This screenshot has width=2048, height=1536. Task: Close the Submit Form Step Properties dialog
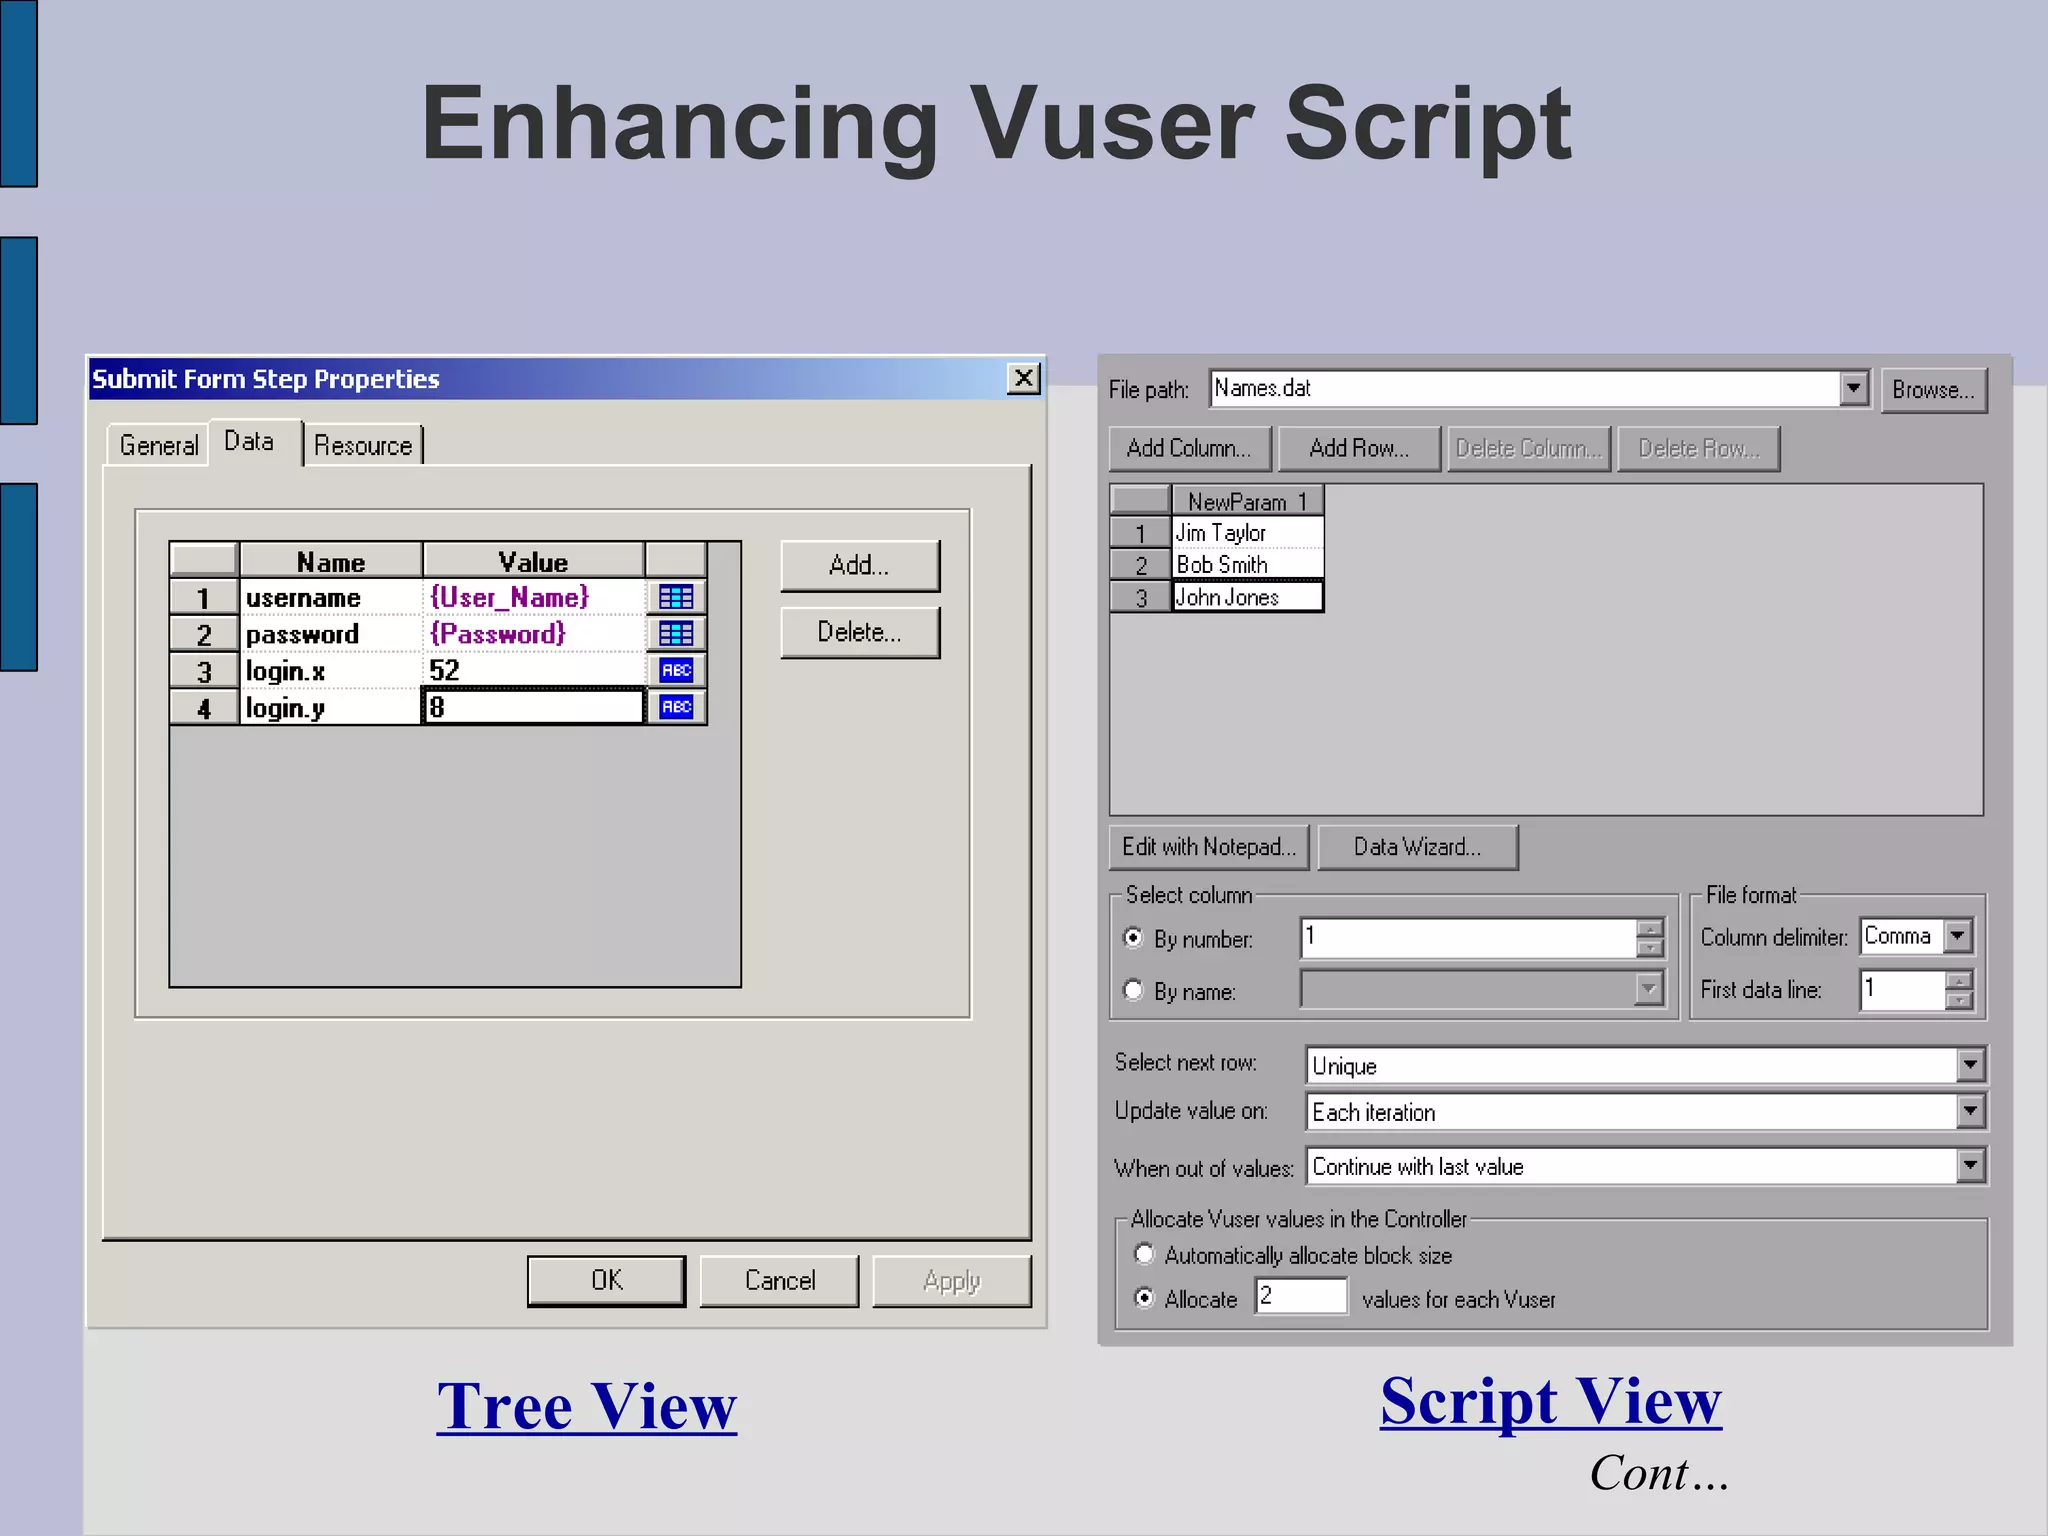[x=1023, y=378]
